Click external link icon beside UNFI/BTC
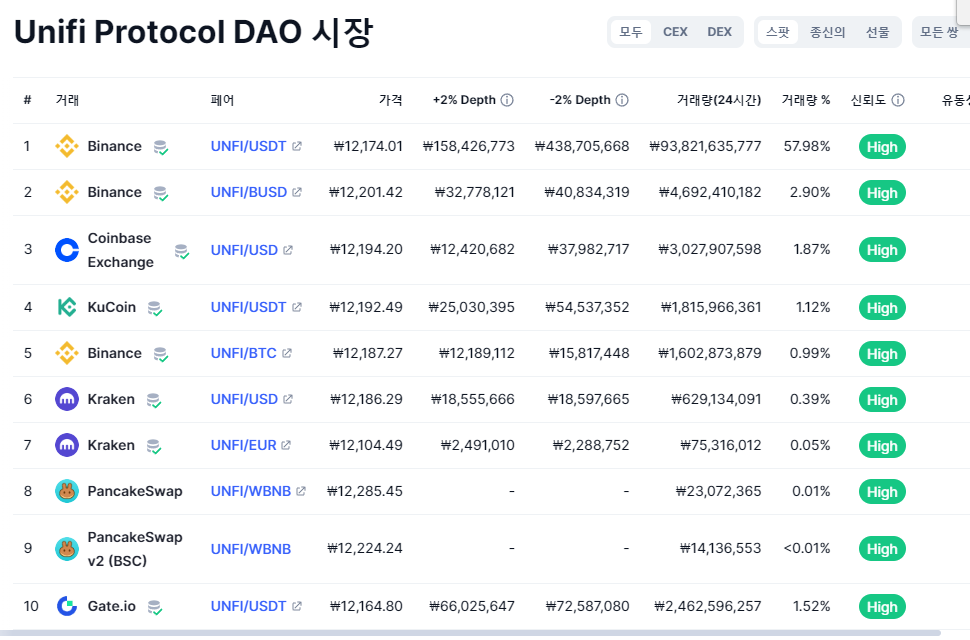 (287, 353)
